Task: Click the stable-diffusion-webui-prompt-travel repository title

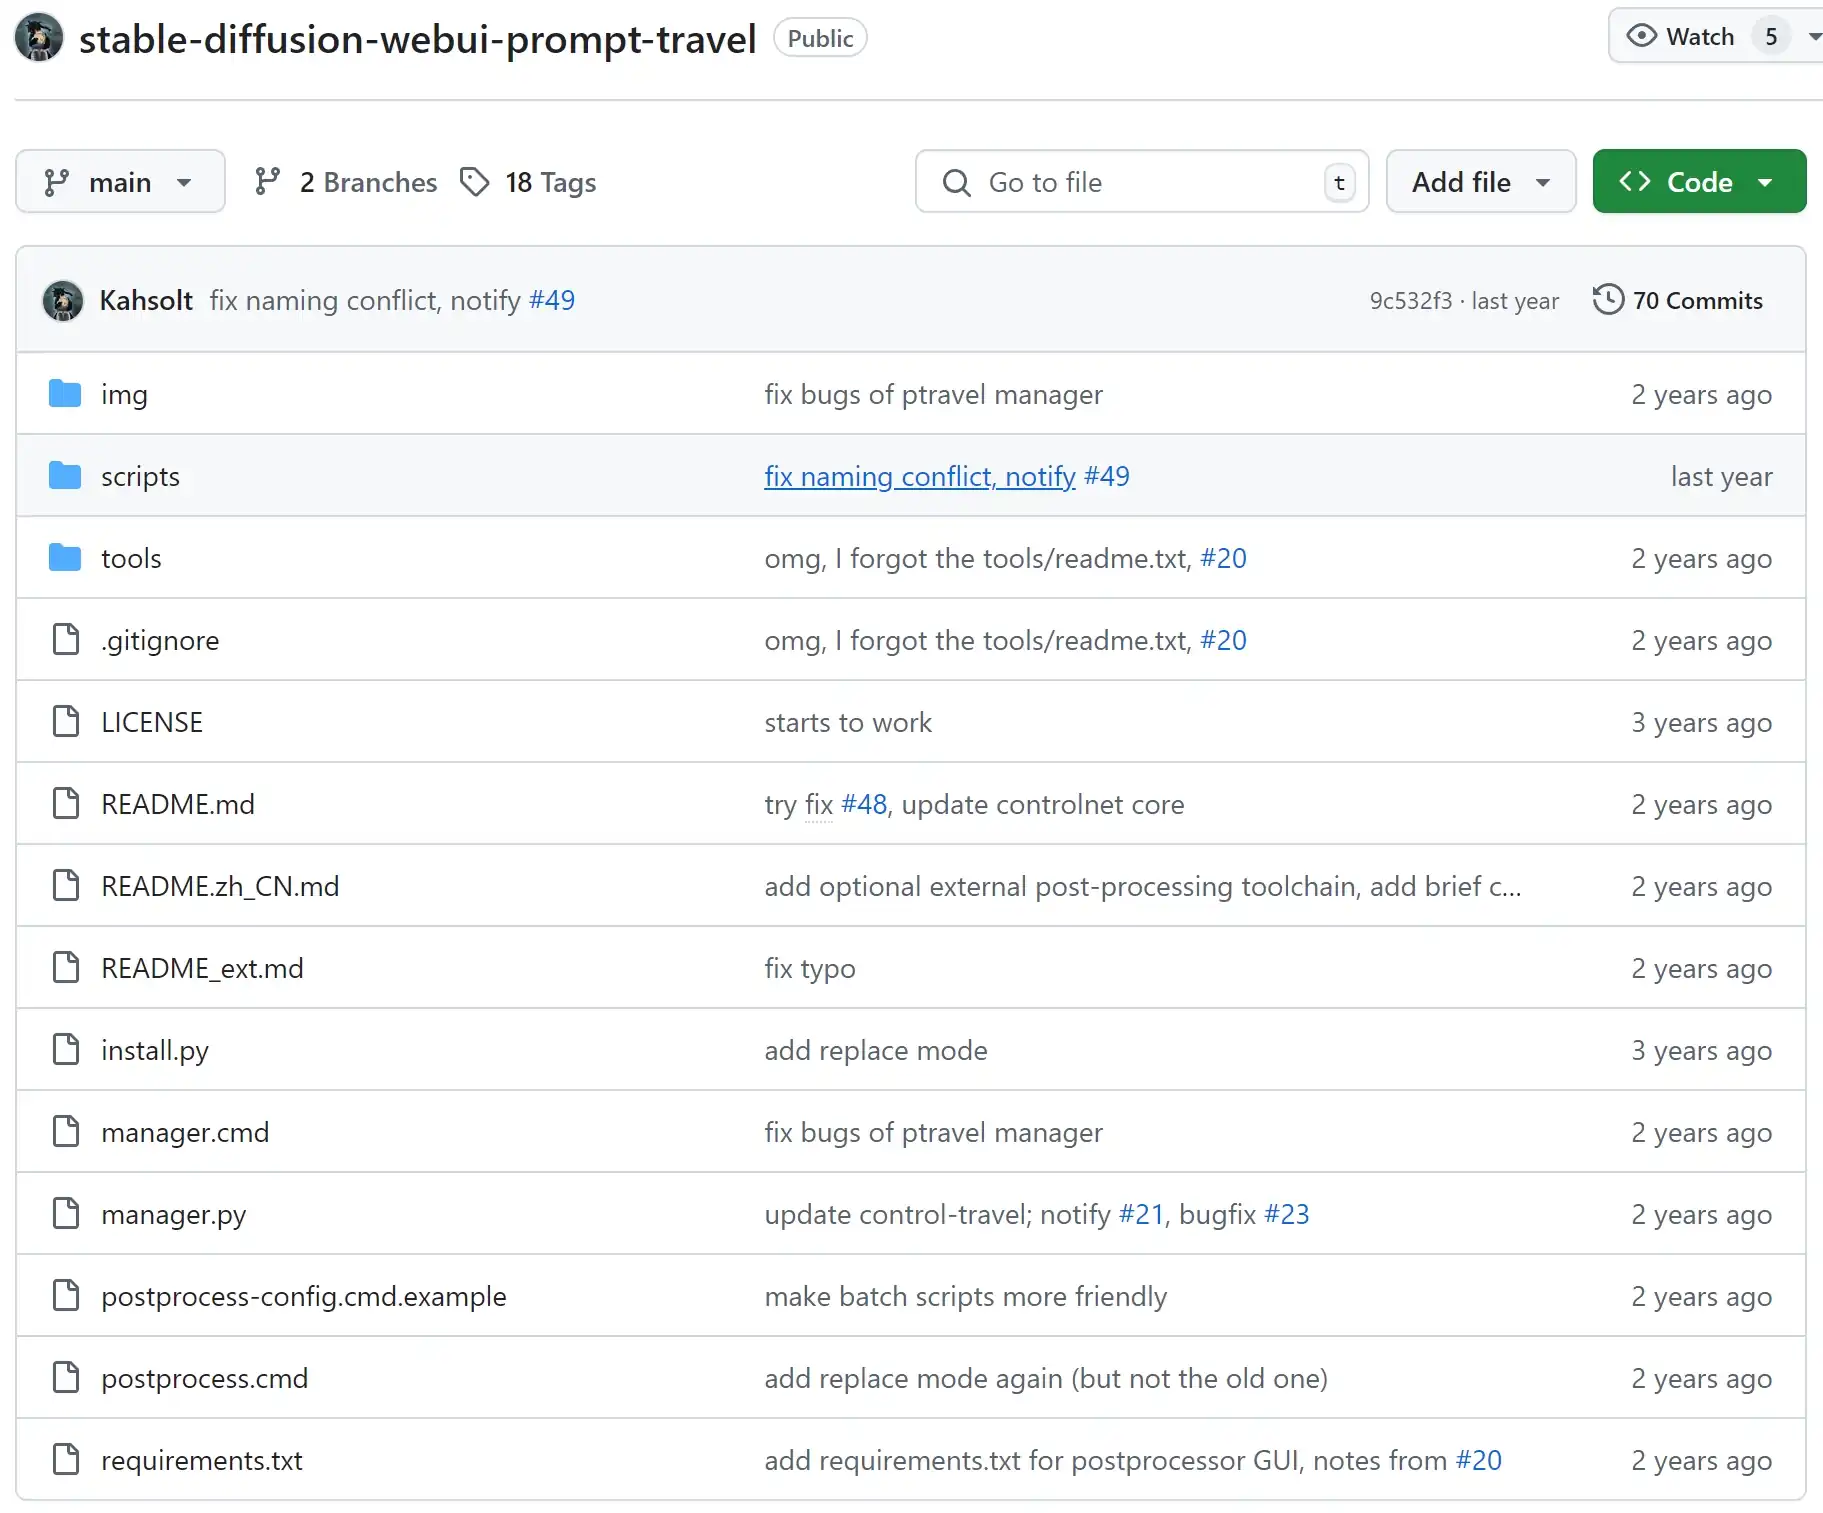Action: point(417,39)
